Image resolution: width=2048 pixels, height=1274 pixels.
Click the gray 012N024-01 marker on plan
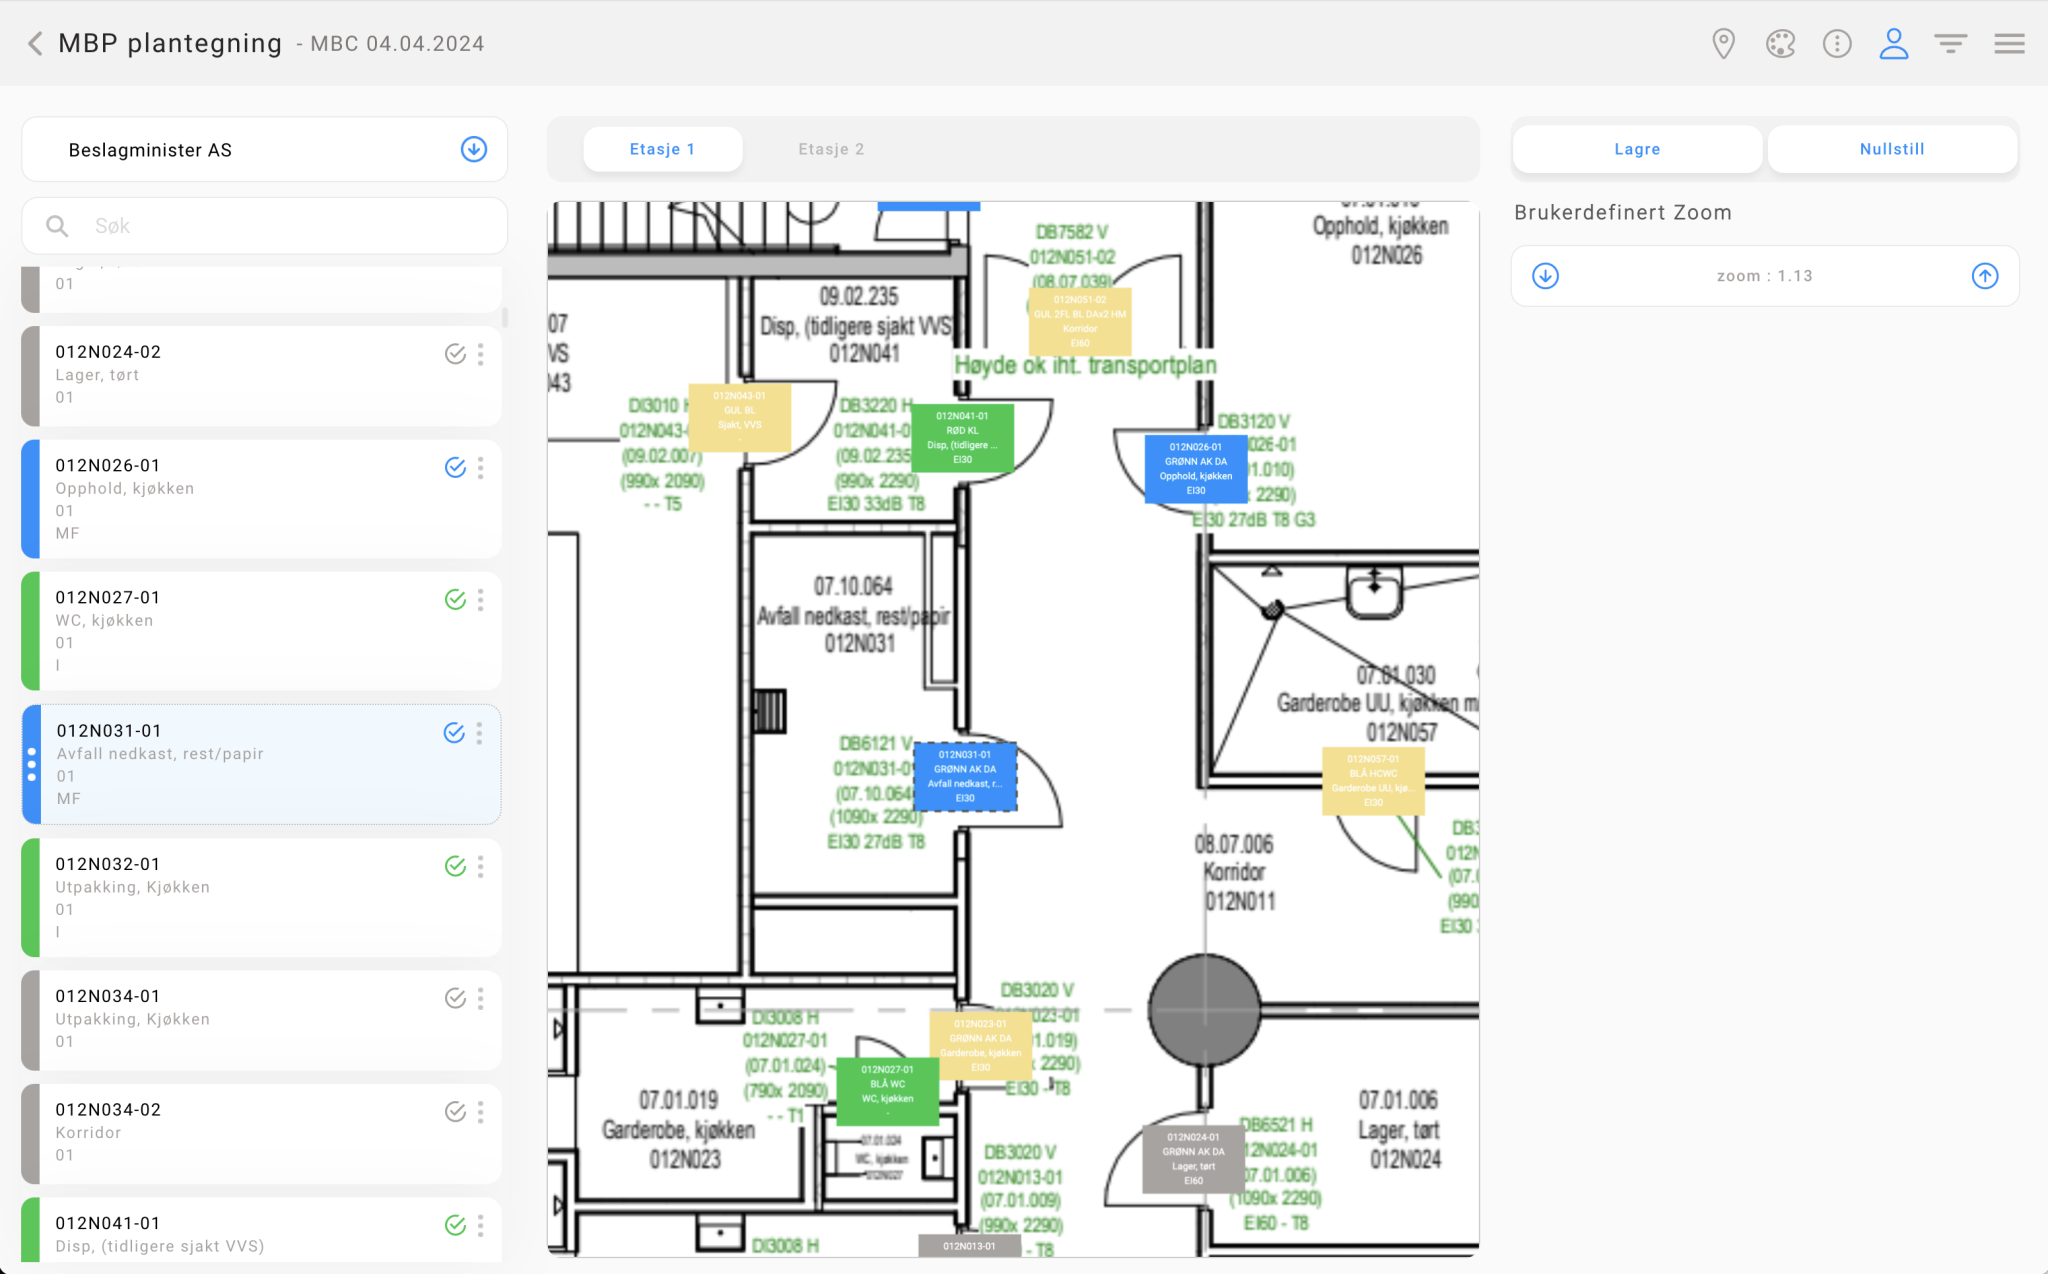[x=1193, y=1159]
